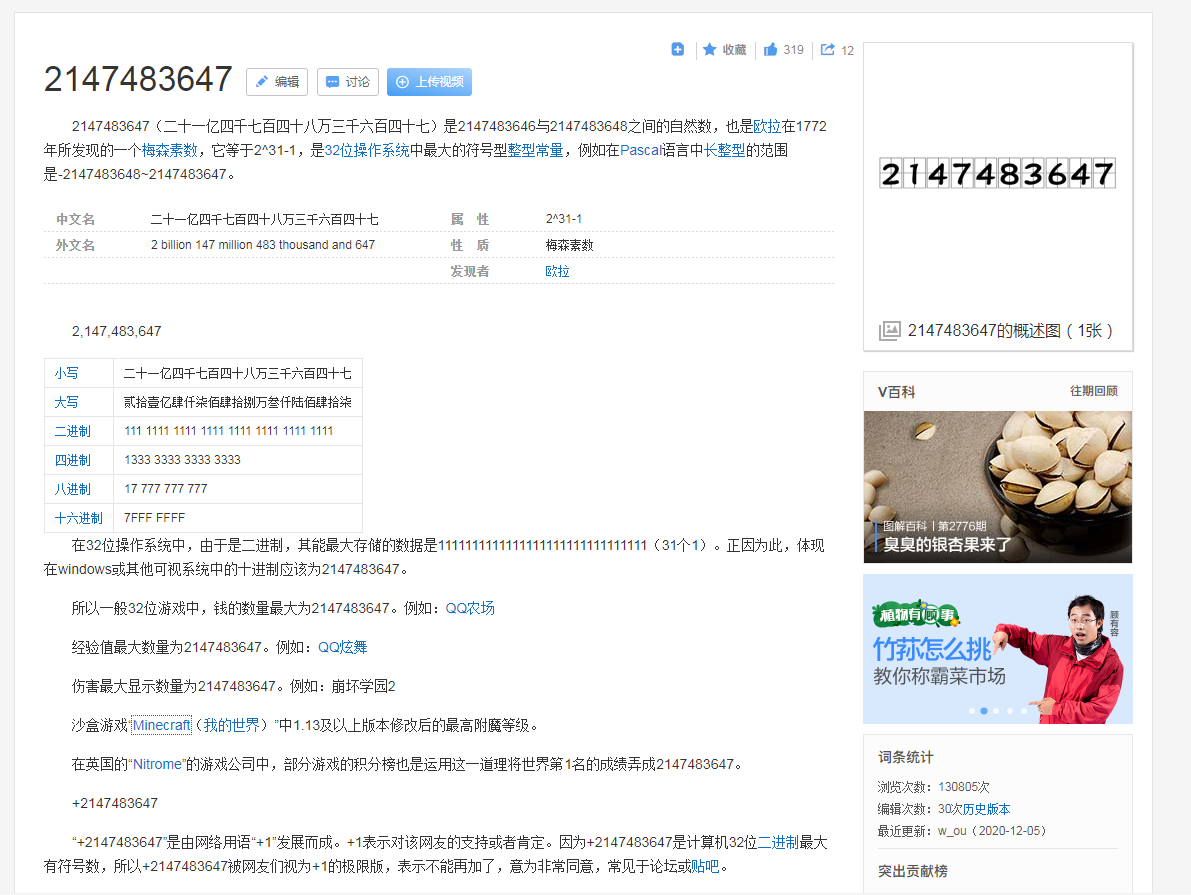
Task: Click the 梅森素数 value next to 性质
Action: click(x=569, y=245)
